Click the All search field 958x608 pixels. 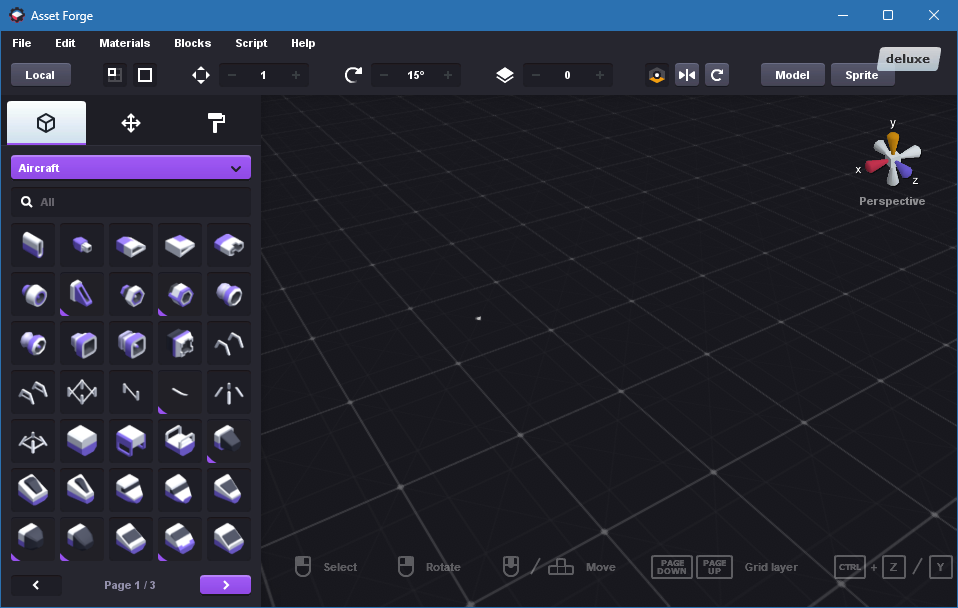tap(131, 202)
